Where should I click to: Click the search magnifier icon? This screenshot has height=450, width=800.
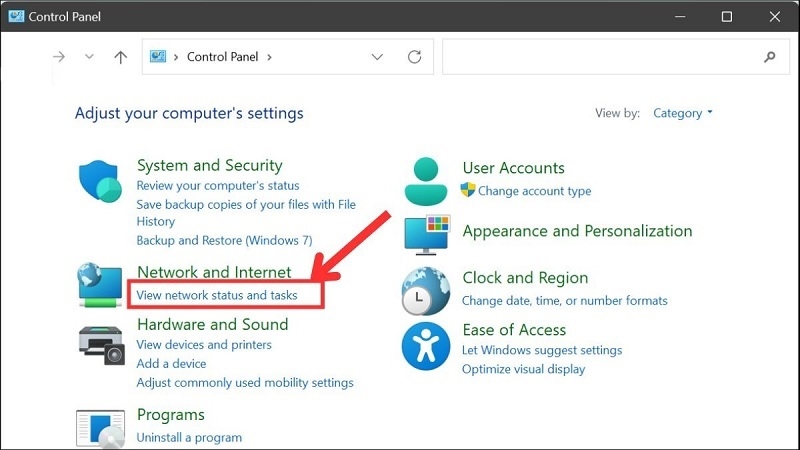pos(769,57)
